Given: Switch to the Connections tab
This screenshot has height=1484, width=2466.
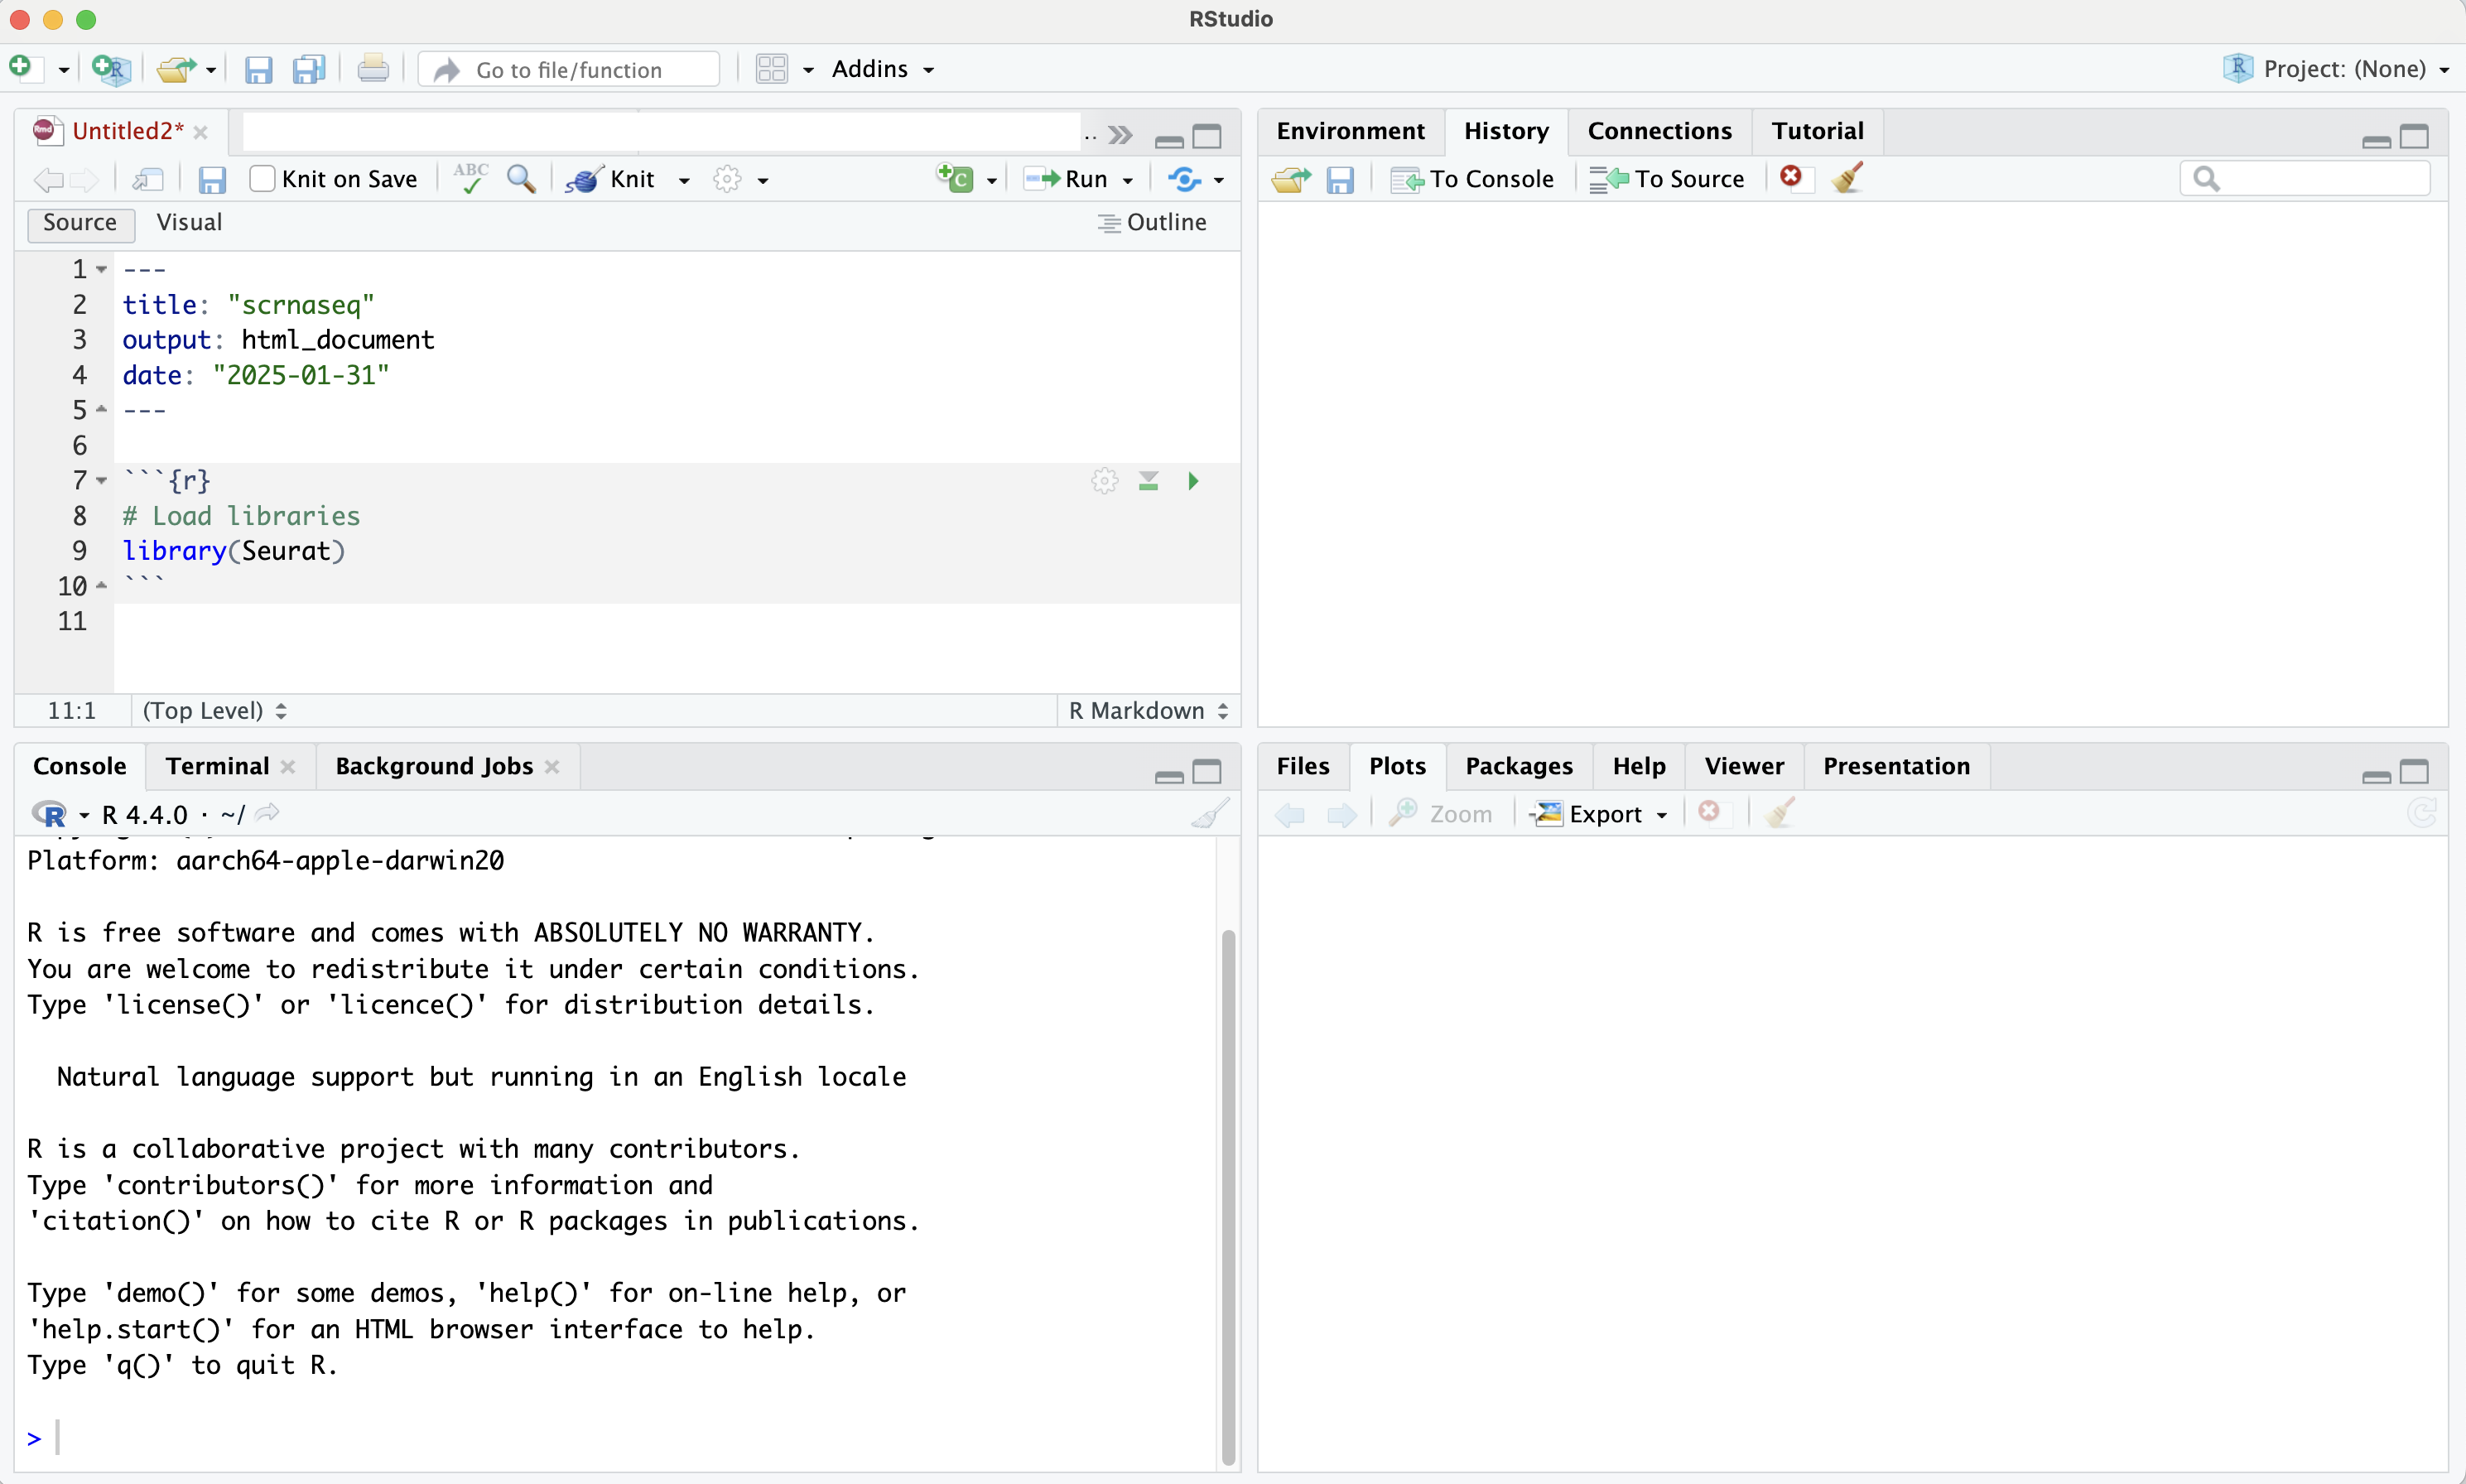Looking at the screenshot, I should (x=1659, y=131).
